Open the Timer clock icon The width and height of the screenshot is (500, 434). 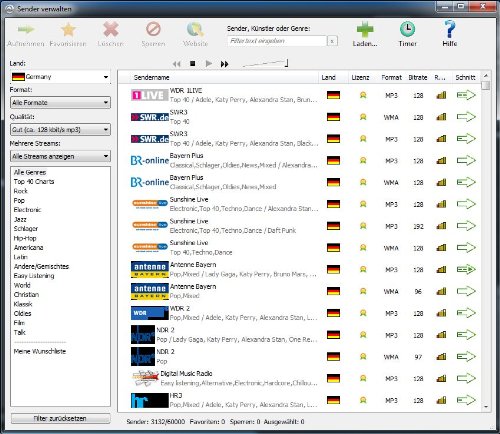coord(407,29)
